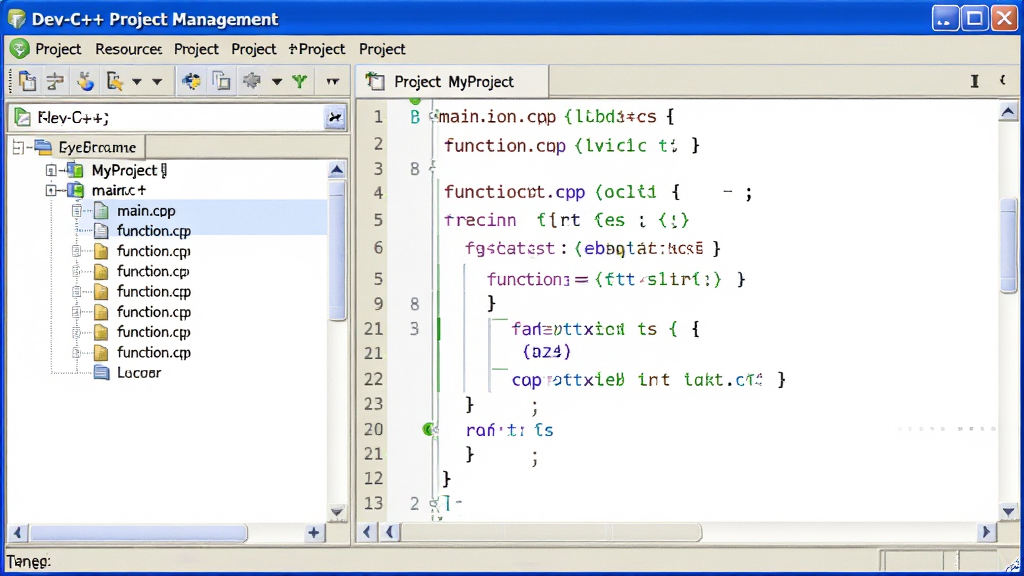Open the last Project menu in the menu bar

pyautogui.click(x=382, y=49)
